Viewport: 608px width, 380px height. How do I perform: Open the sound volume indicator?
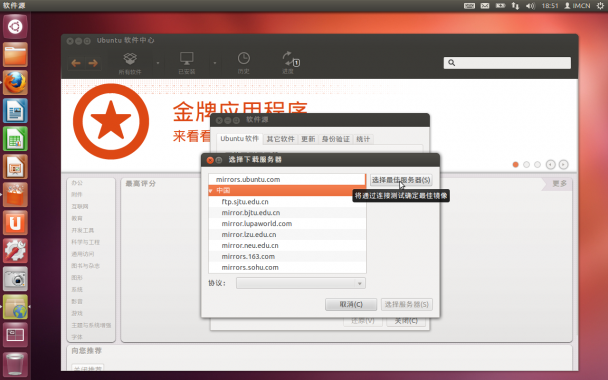tap(530, 6)
